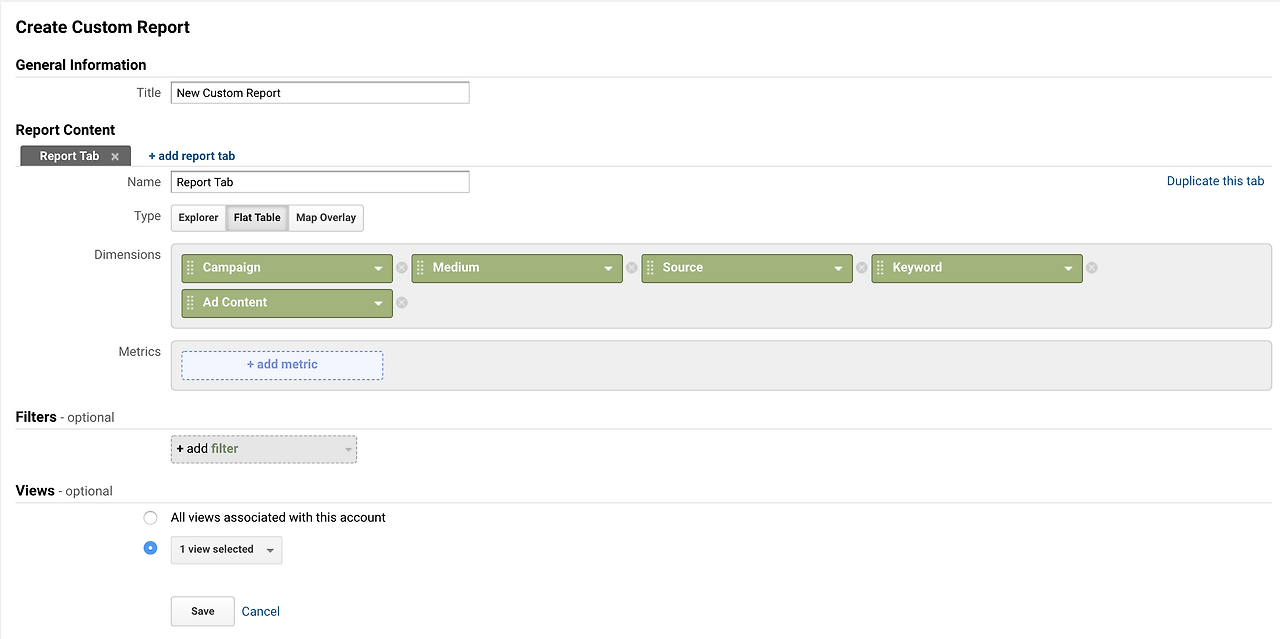This screenshot has width=1280, height=639.
Task: Focus the tab Name input field
Action: coord(320,182)
